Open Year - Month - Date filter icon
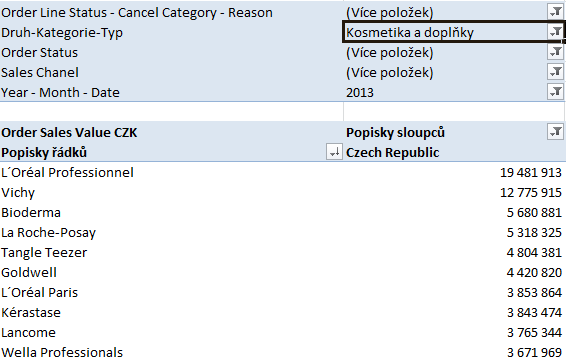The width and height of the screenshot is (566, 363). point(555,92)
